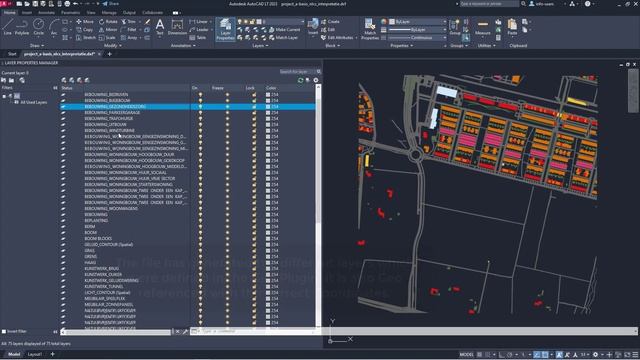Lock the BEBOUWING_TRAFOHUISJE layer
The height and width of the screenshot is (360, 640).
coord(254,118)
